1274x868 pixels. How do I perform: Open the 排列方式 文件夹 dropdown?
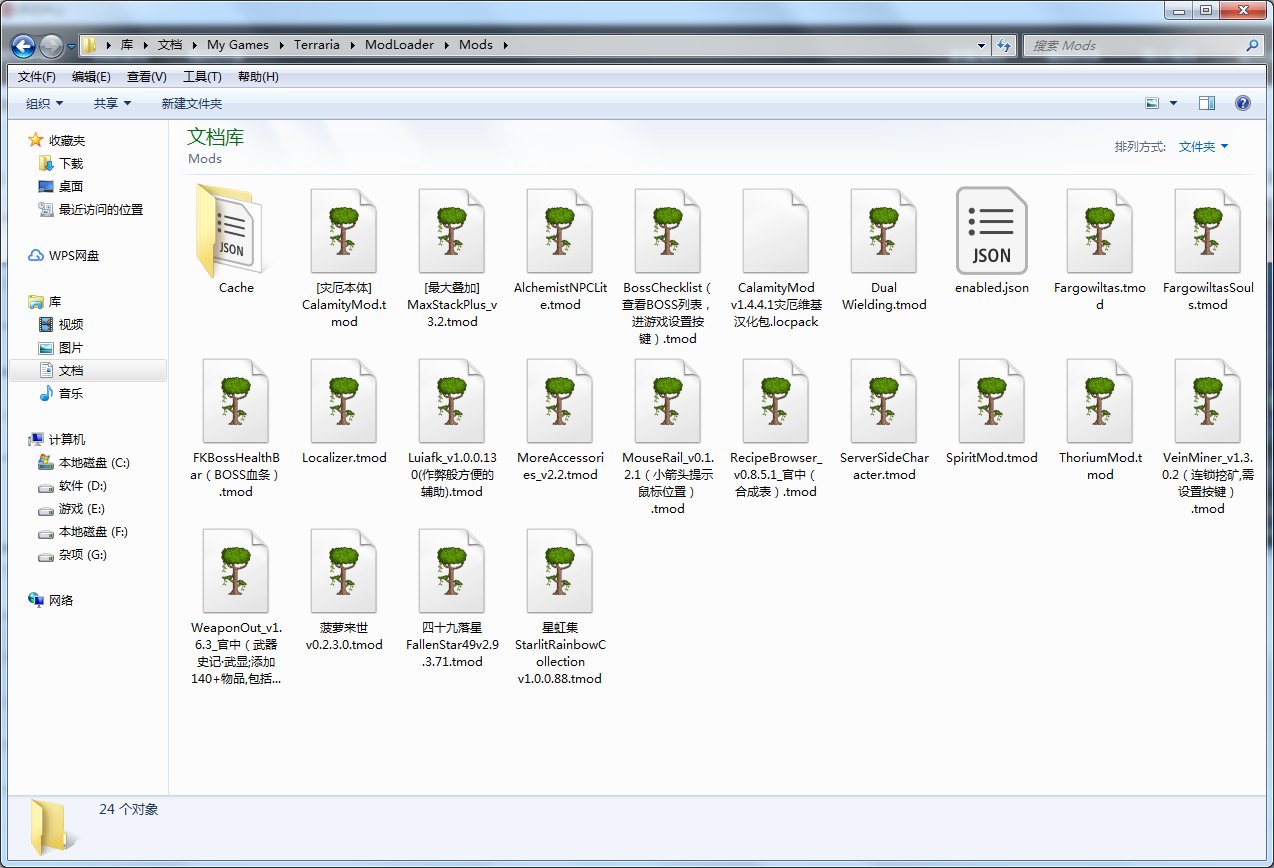(1203, 147)
